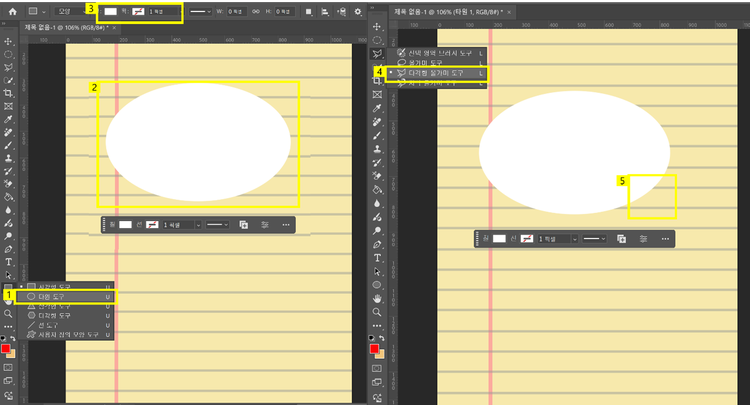Select the Clone Stamp tool in the left toolbar
The image size is (750, 405).
(8, 158)
